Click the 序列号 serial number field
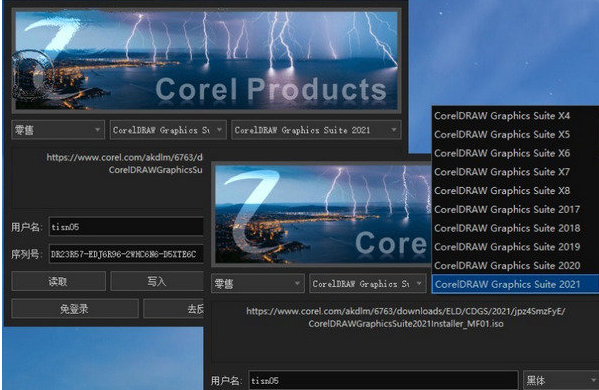This screenshot has height=390, width=599. pos(126,254)
